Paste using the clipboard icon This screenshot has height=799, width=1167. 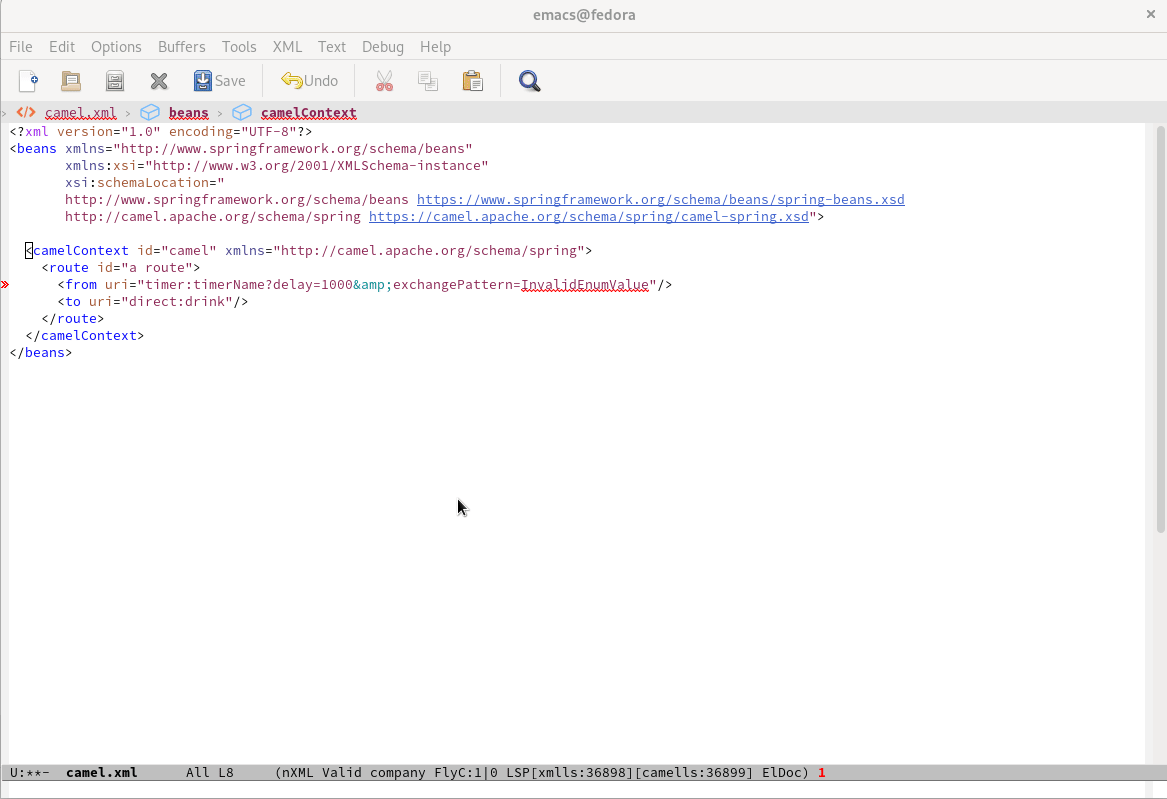coord(472,81)
